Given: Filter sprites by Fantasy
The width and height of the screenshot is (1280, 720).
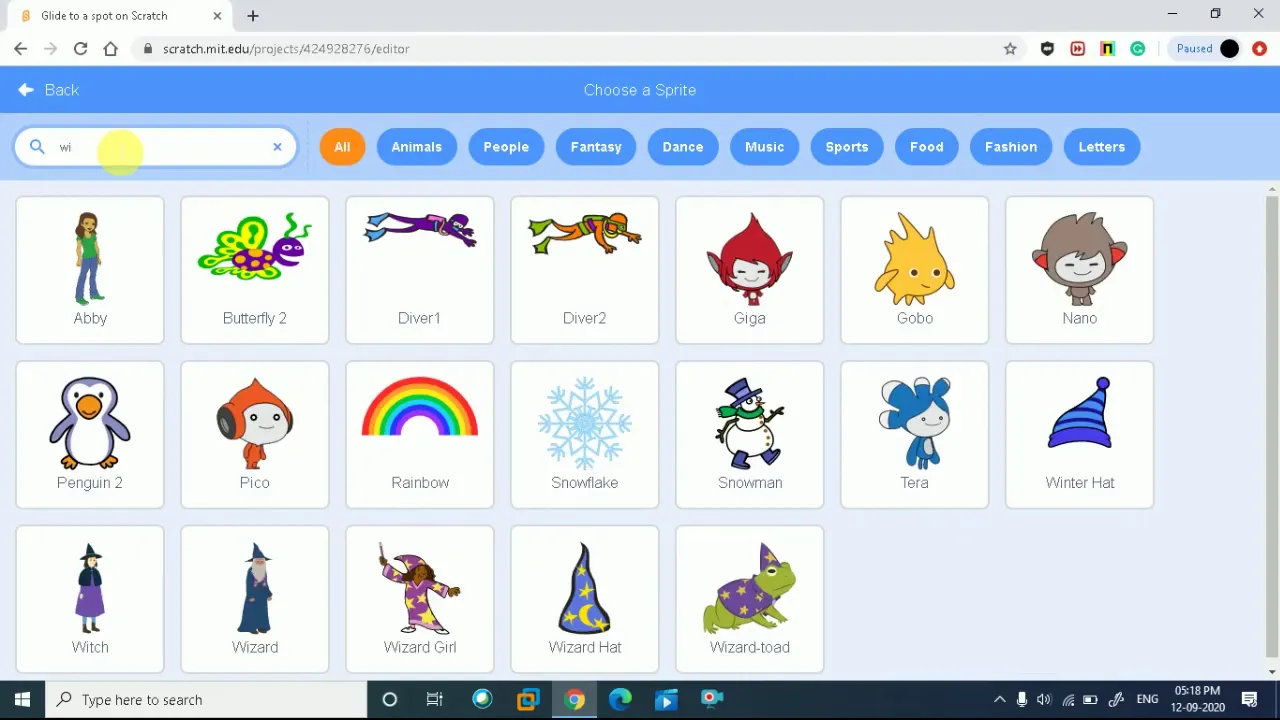Looking at the screenshot, I should [596, 147].
